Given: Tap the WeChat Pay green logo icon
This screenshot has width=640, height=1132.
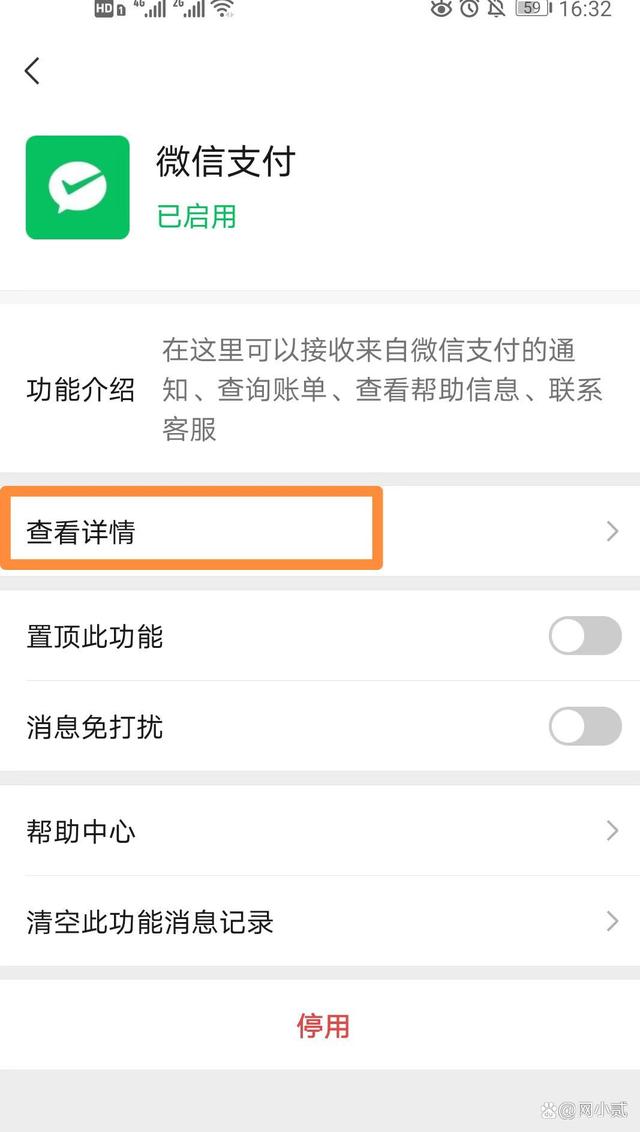Looking at the screenshot, I should 78,186.
